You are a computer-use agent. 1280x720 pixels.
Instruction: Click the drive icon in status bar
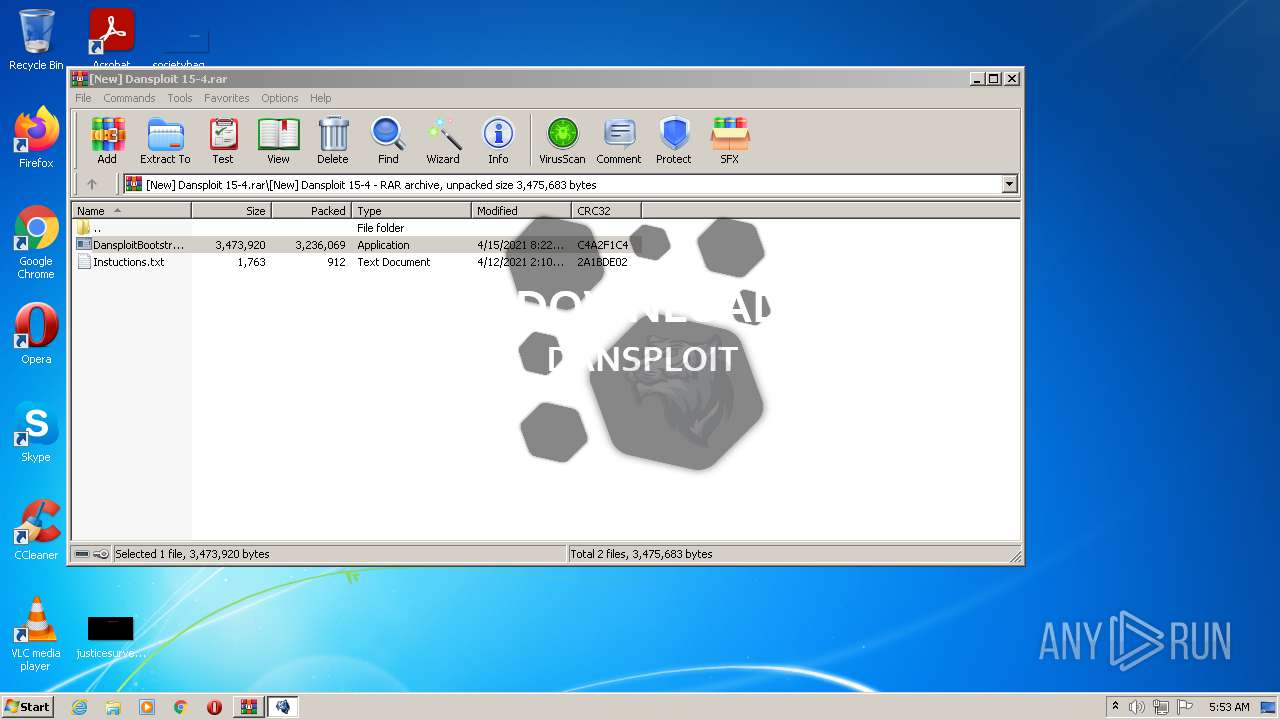click(x=82, y=554)
